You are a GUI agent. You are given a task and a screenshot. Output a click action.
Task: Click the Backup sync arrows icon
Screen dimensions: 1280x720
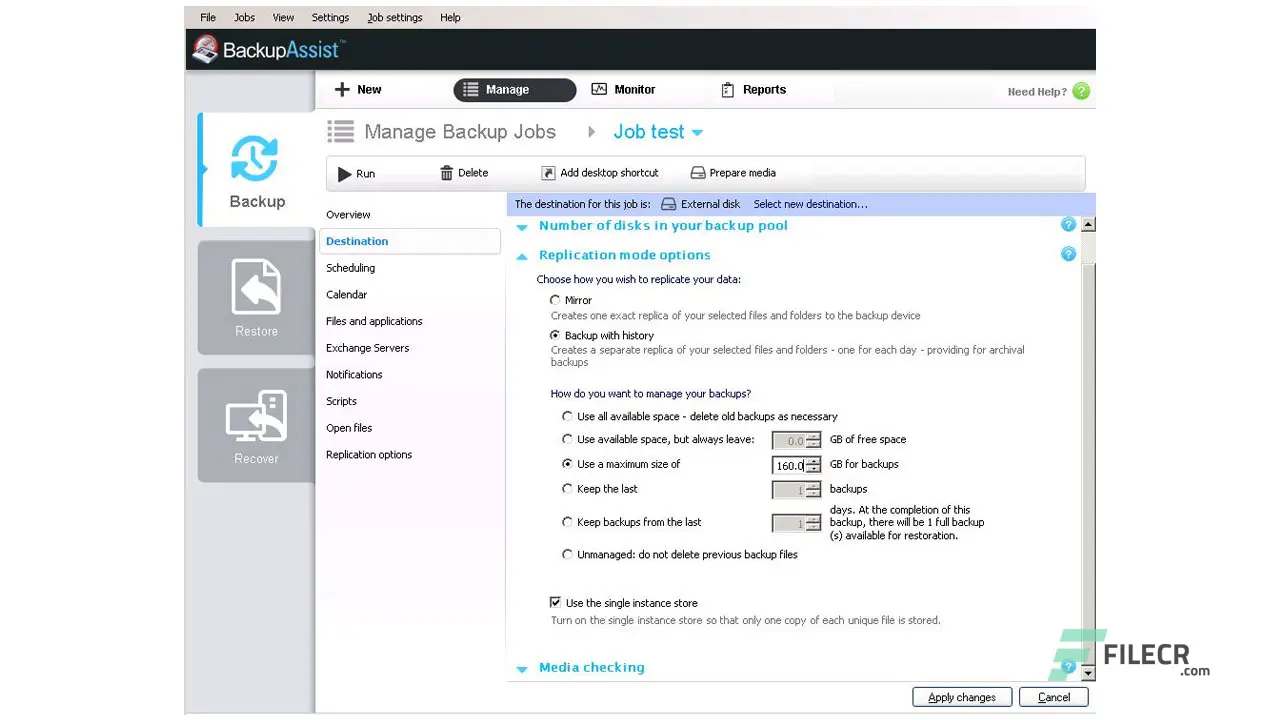pos(254,159)
